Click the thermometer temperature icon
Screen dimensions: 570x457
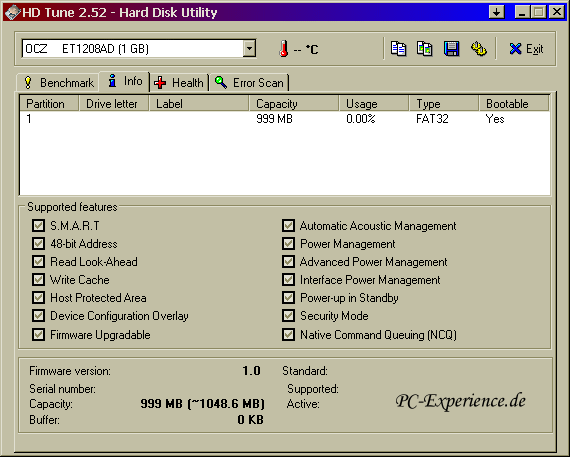point(284,49)
